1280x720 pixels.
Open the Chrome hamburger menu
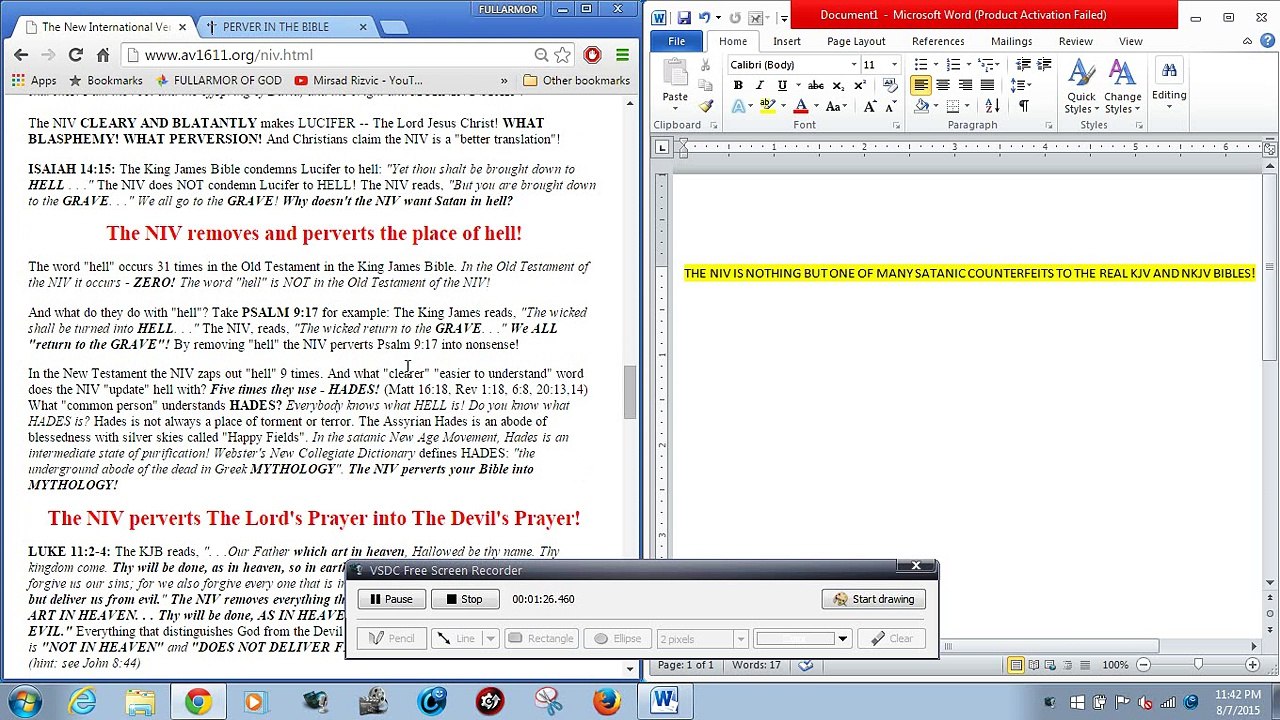pyautogui.click(x=622, y=55)
